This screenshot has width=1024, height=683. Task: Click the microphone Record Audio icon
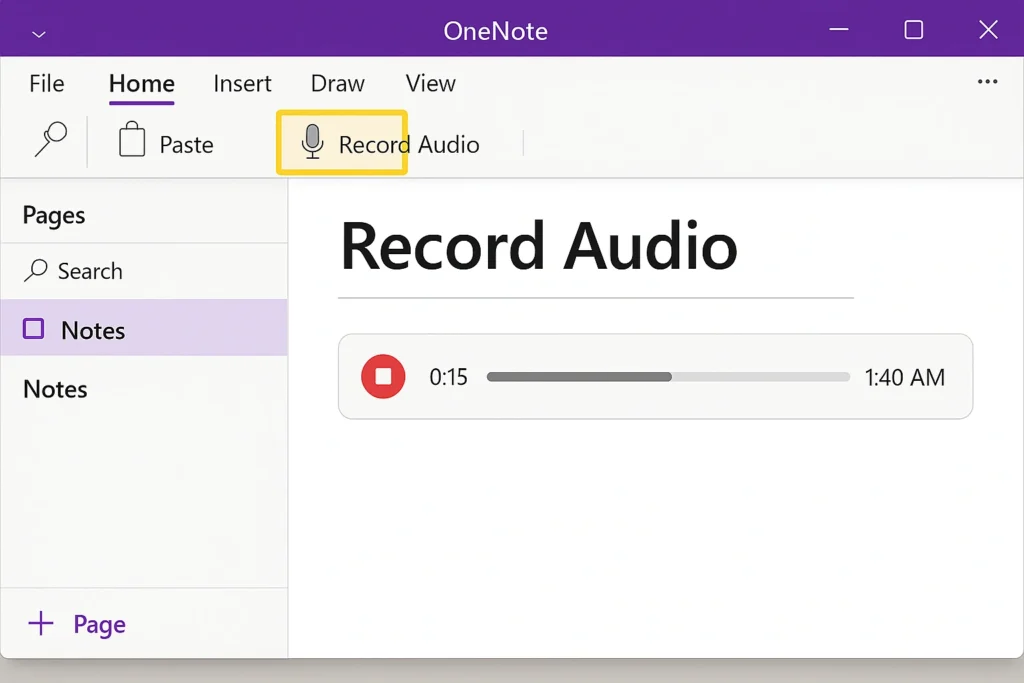[313, 143]
